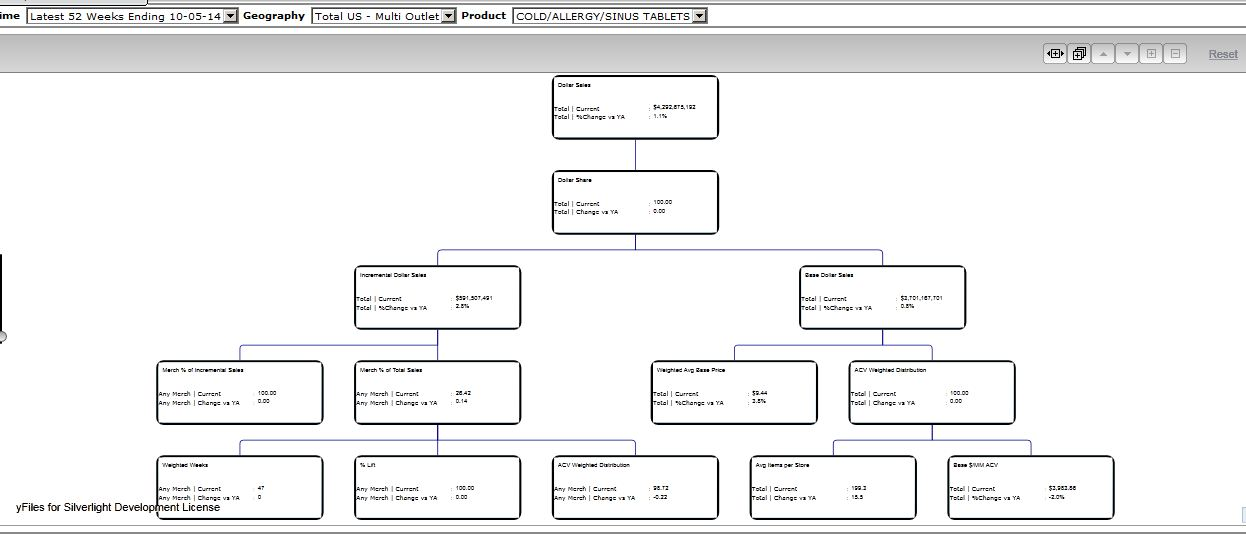The width and height of the screenshot is (1246, 534).
Task: Select the Dollar Share node
Action: point(635,202)
